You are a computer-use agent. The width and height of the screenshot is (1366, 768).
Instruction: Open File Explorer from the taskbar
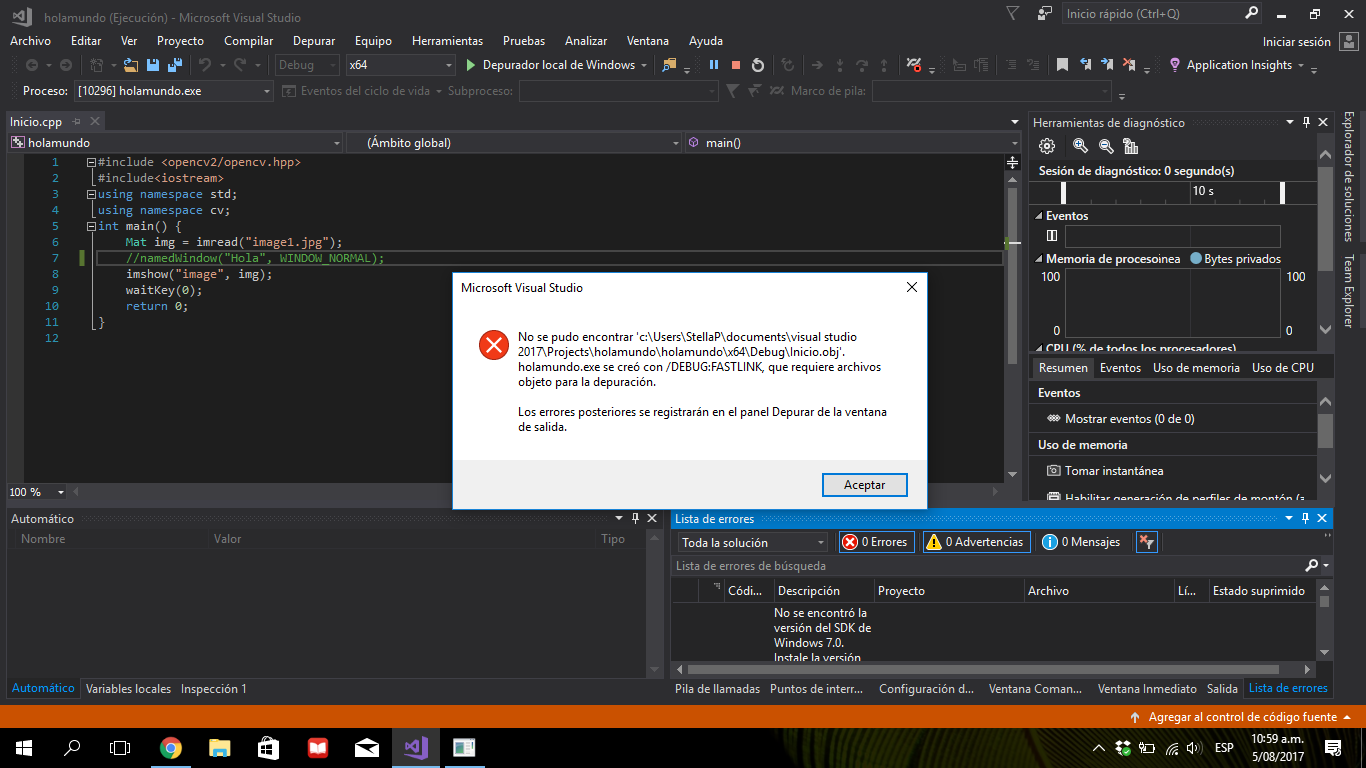pos(220,747)
